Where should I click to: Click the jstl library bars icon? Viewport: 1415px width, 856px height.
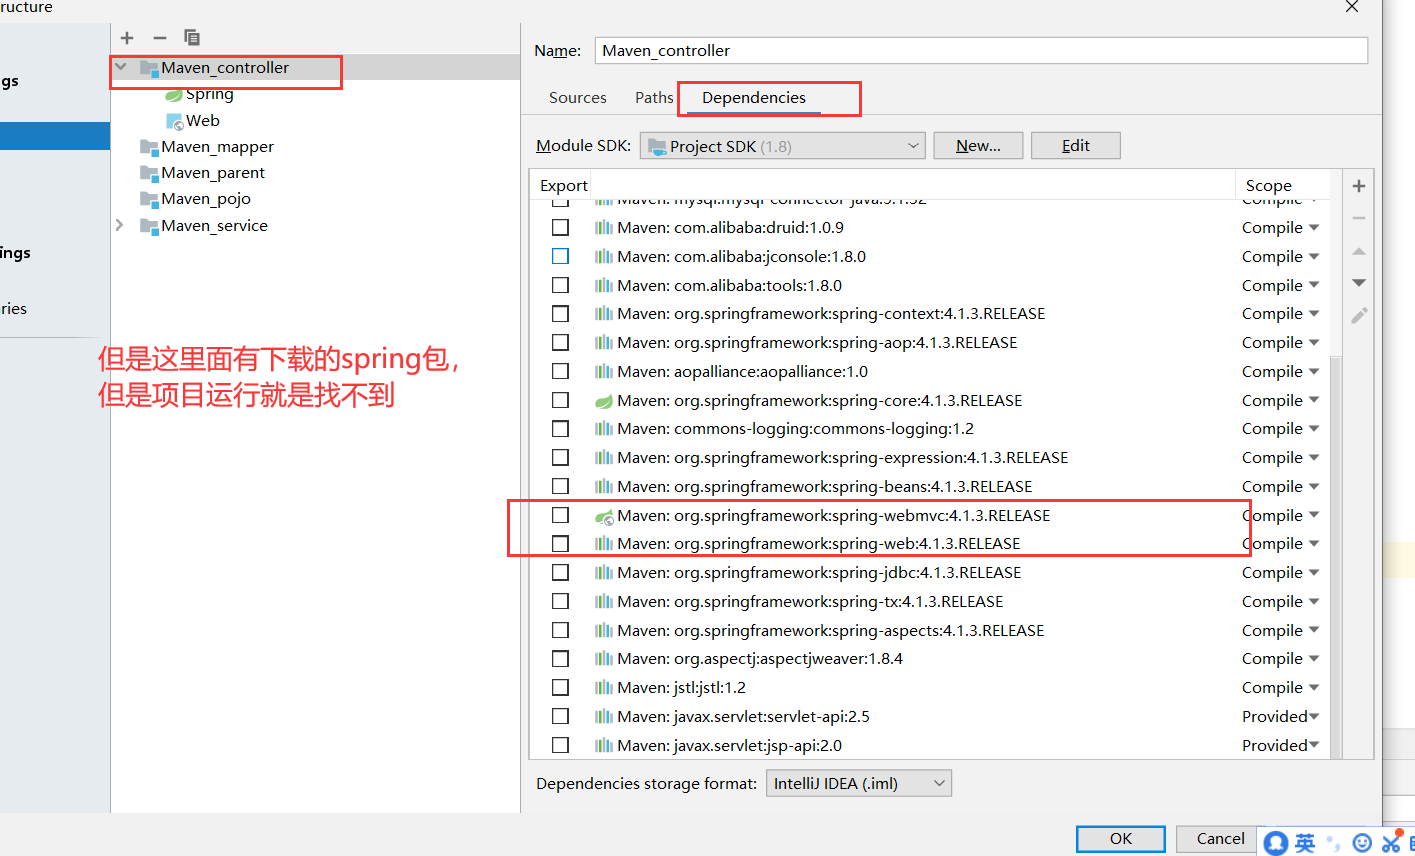604,688
